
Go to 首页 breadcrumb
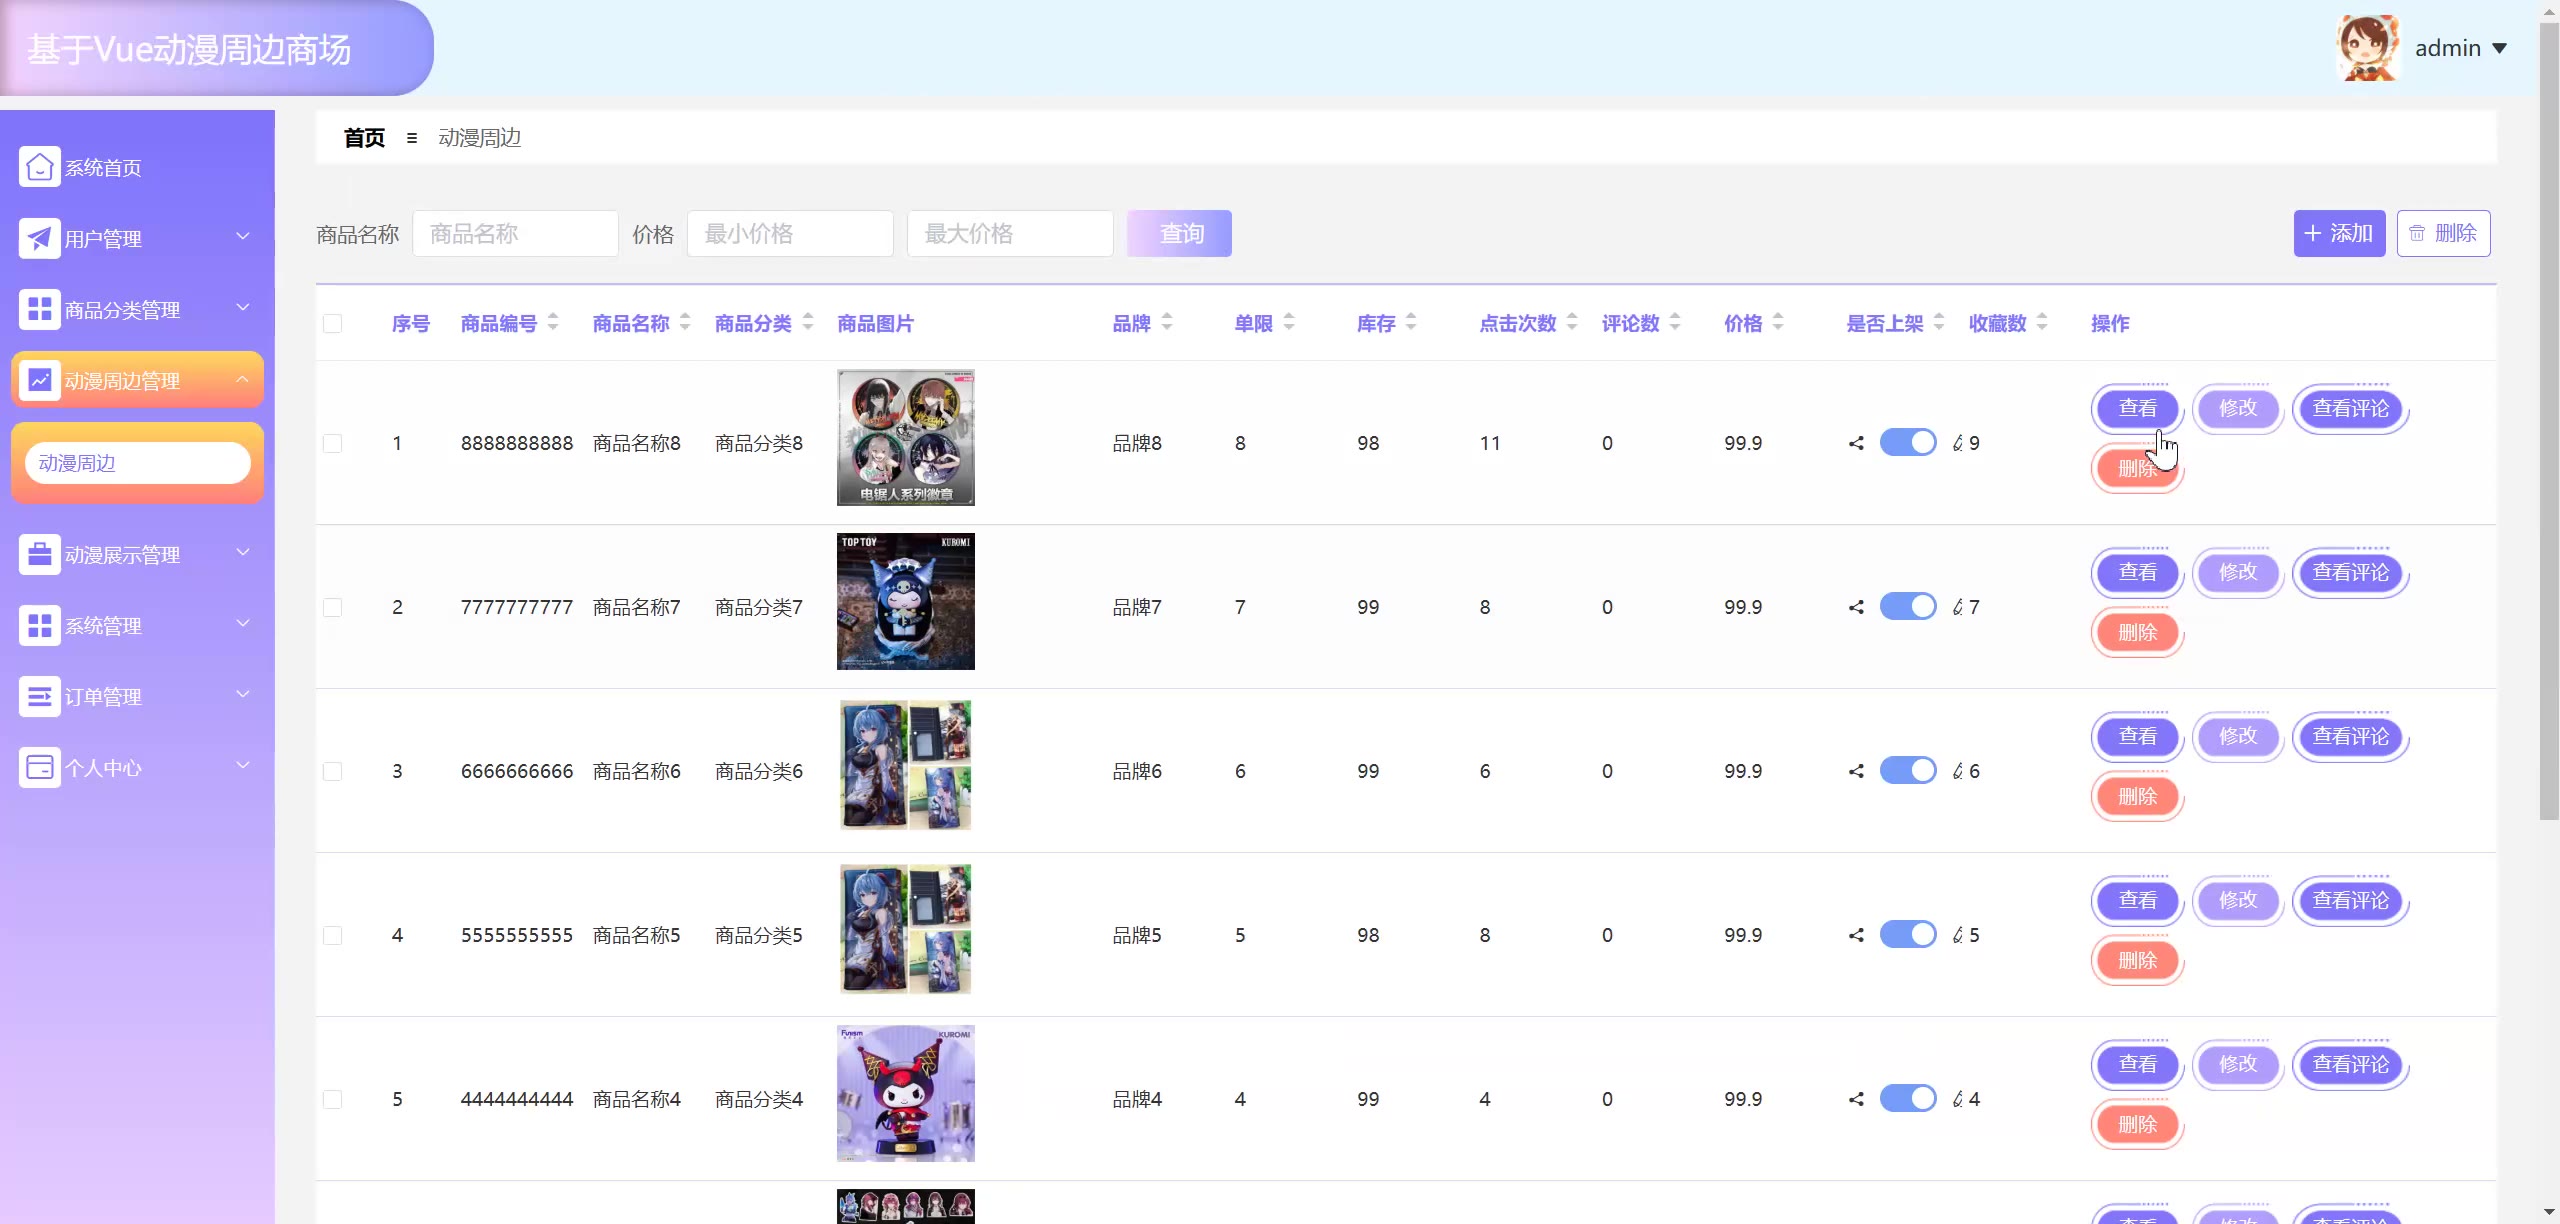pos(364,138)
